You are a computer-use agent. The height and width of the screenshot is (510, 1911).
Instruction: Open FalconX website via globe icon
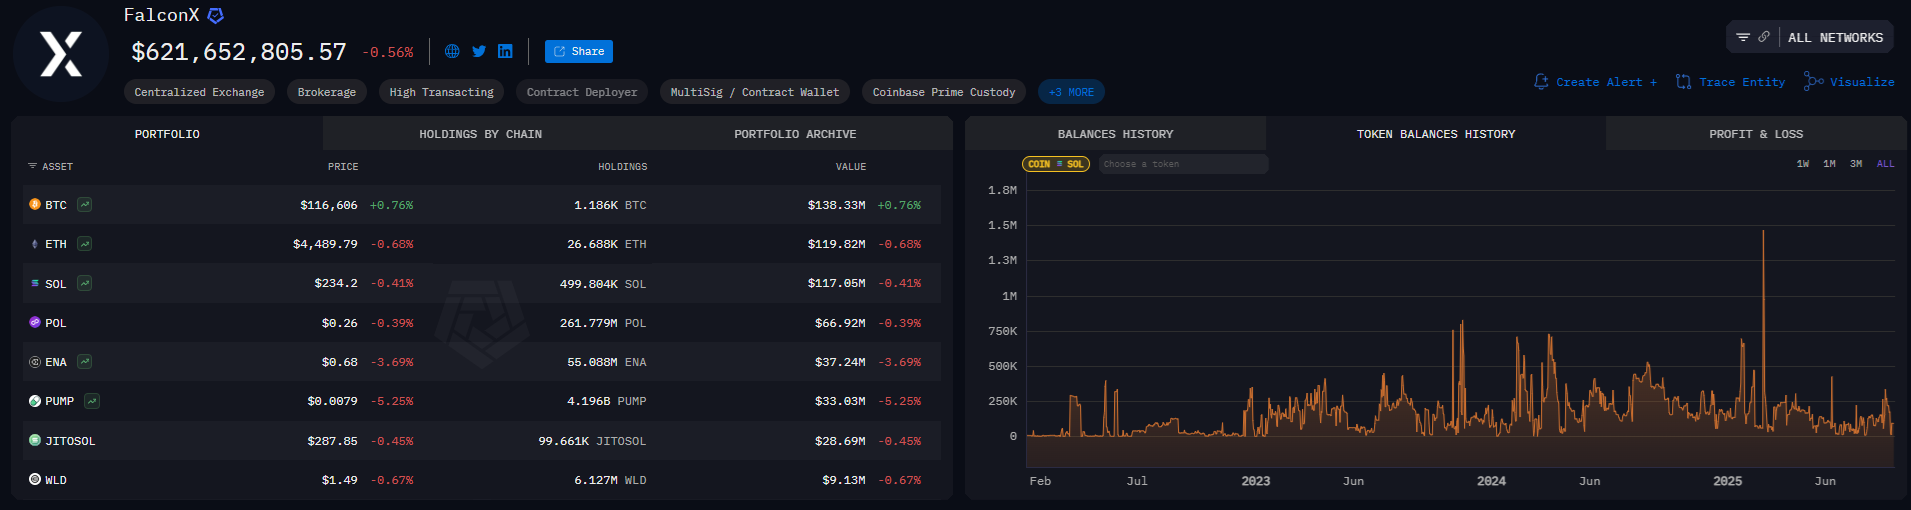tap(452, 51)
